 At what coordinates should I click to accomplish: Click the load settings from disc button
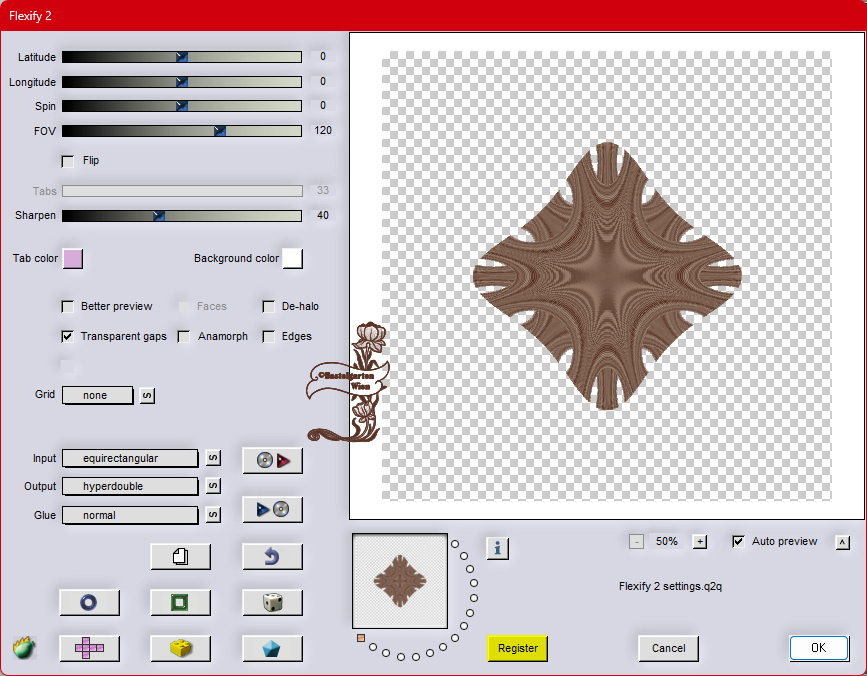(272, 461)
